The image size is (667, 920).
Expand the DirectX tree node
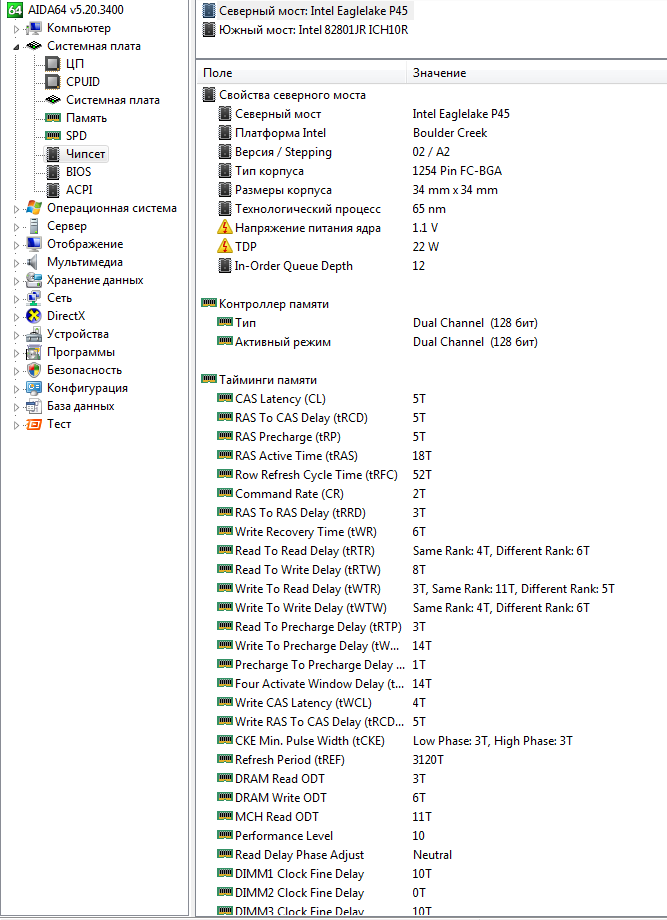[x=16, y=317]
